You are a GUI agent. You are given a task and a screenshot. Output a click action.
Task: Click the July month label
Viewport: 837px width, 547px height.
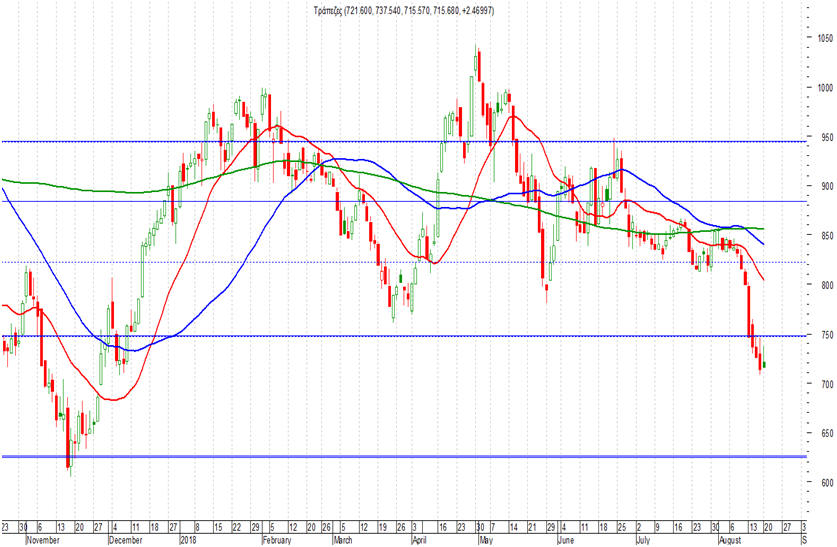644,540
